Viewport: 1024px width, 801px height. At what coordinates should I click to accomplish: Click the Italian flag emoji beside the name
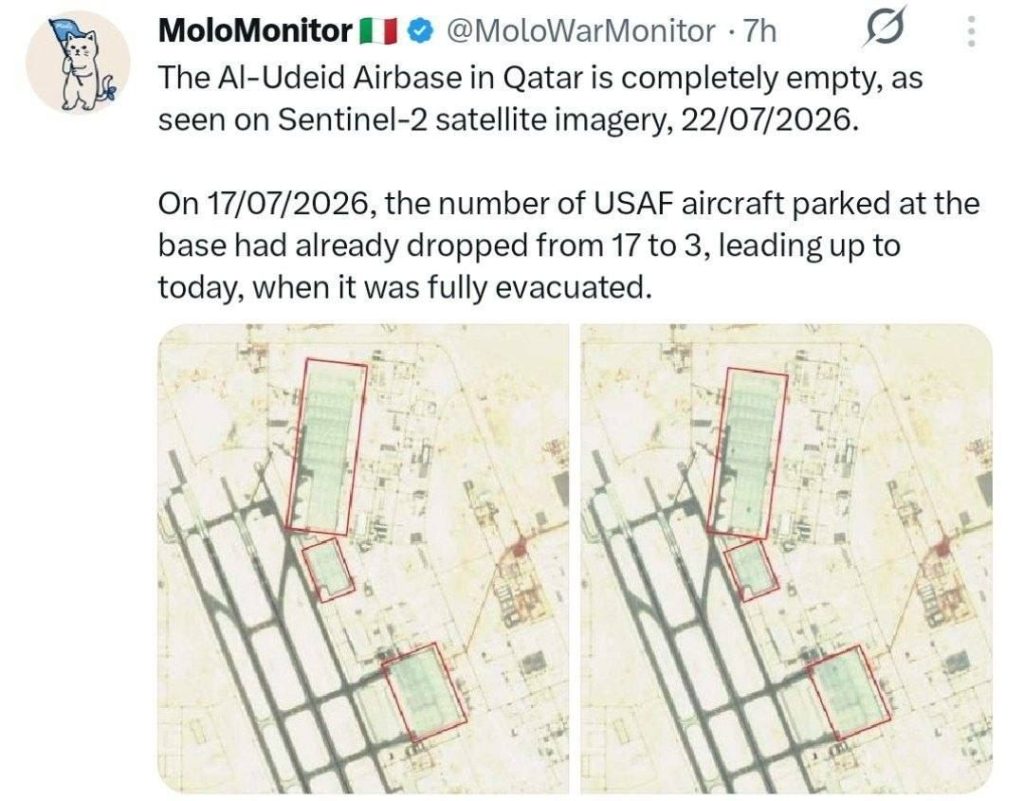pos(379,31)
